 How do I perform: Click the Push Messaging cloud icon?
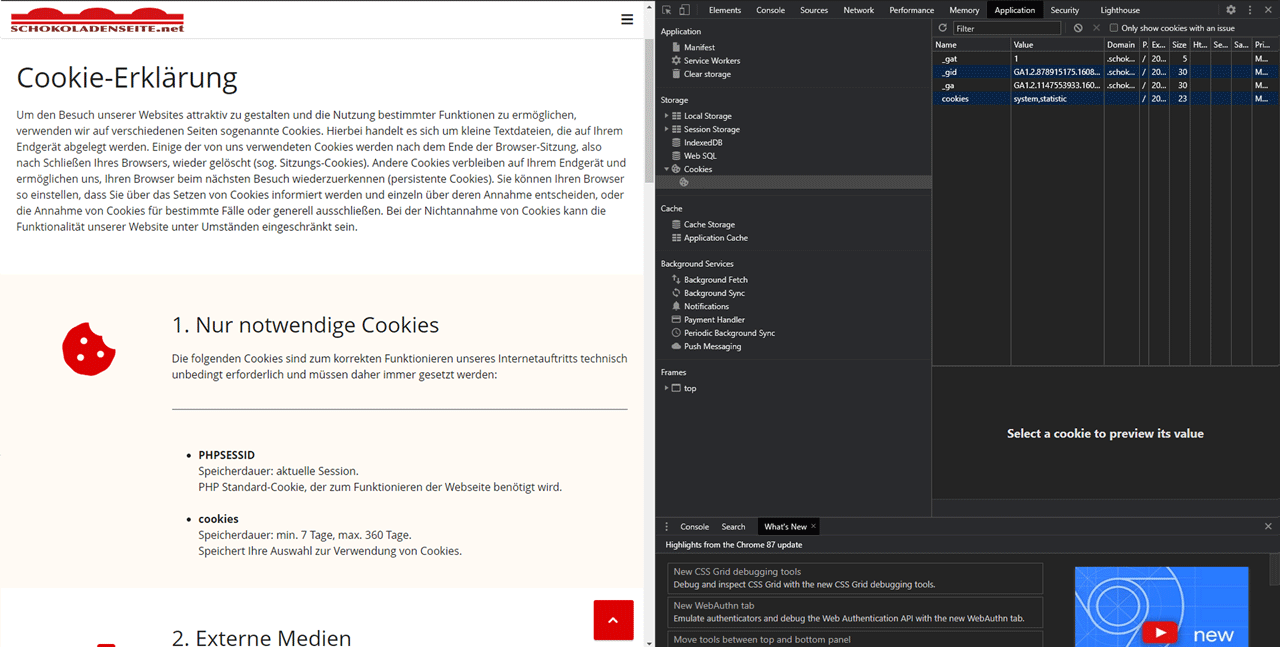tap(675, 346)
